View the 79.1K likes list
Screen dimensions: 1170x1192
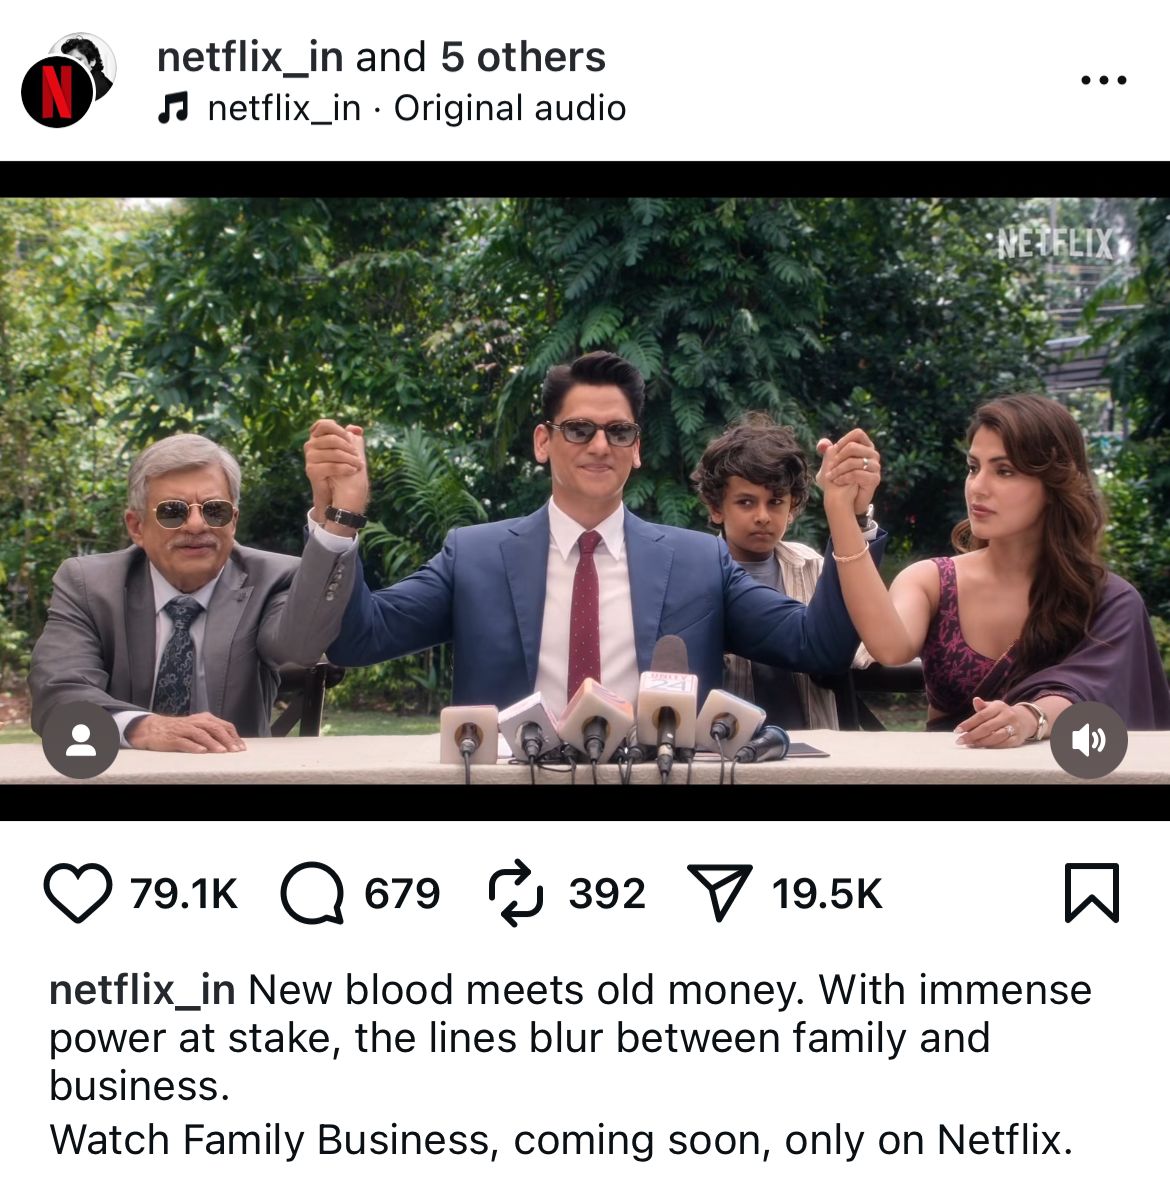(184, 893)
